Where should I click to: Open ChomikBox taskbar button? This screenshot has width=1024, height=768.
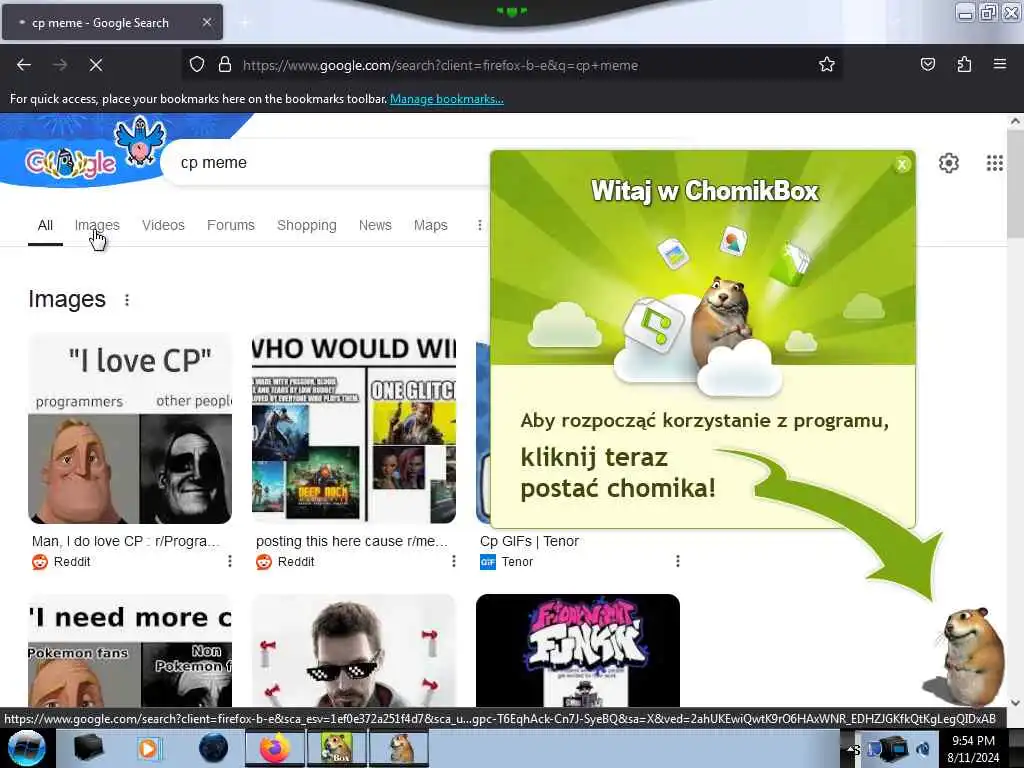pos(336,748)
